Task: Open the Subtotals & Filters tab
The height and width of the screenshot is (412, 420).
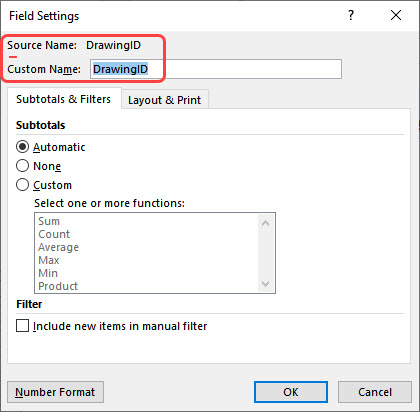Action: click(64, 99)
